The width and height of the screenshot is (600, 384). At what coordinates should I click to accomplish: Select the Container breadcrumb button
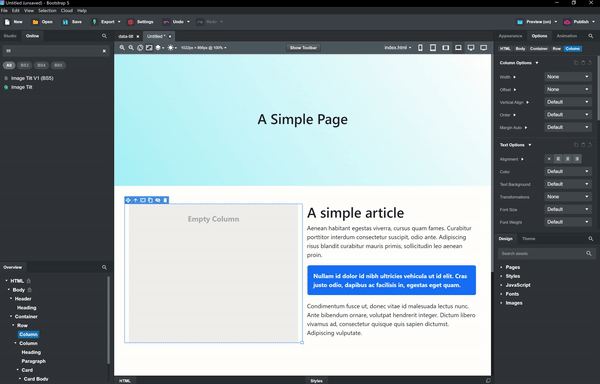pos(539,49)
